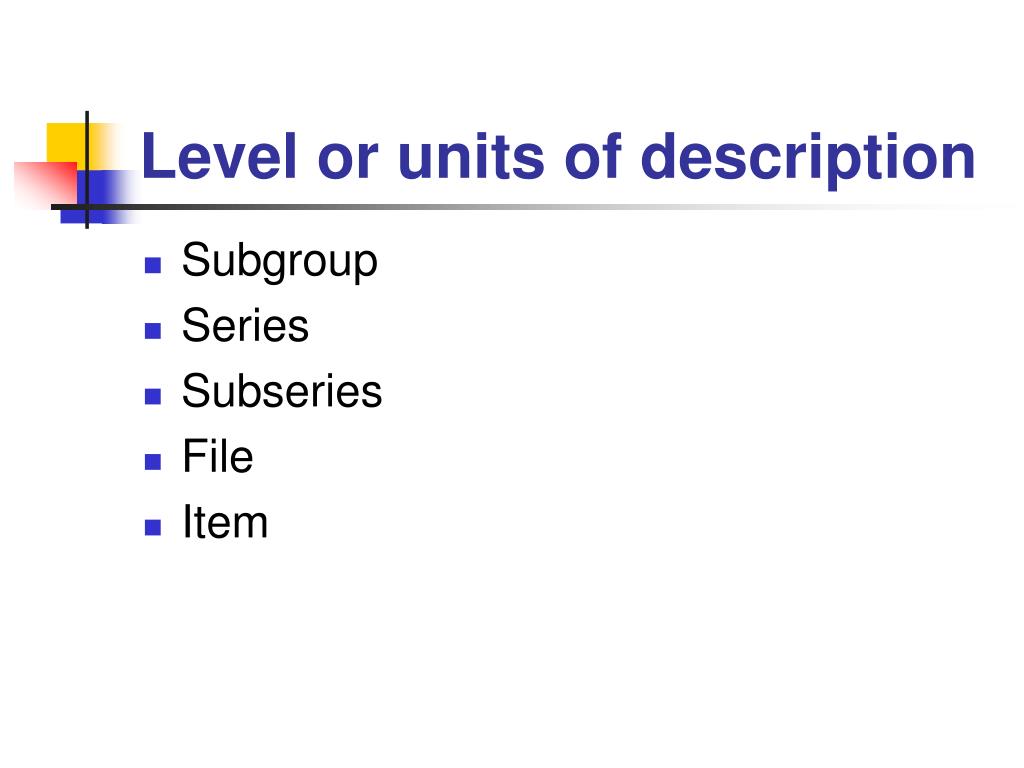Select the blue bullet beside Series
Viewport: 1024px width, 768px height.
click(x=153, y=330)
